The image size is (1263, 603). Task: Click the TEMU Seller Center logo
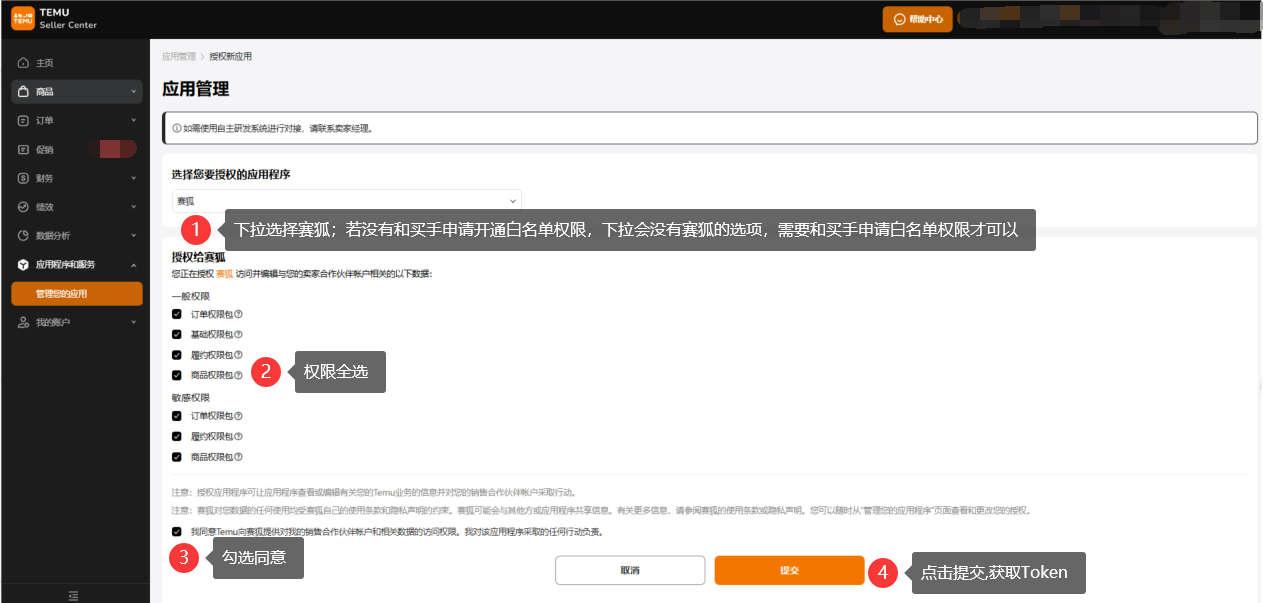click(54, 18)
